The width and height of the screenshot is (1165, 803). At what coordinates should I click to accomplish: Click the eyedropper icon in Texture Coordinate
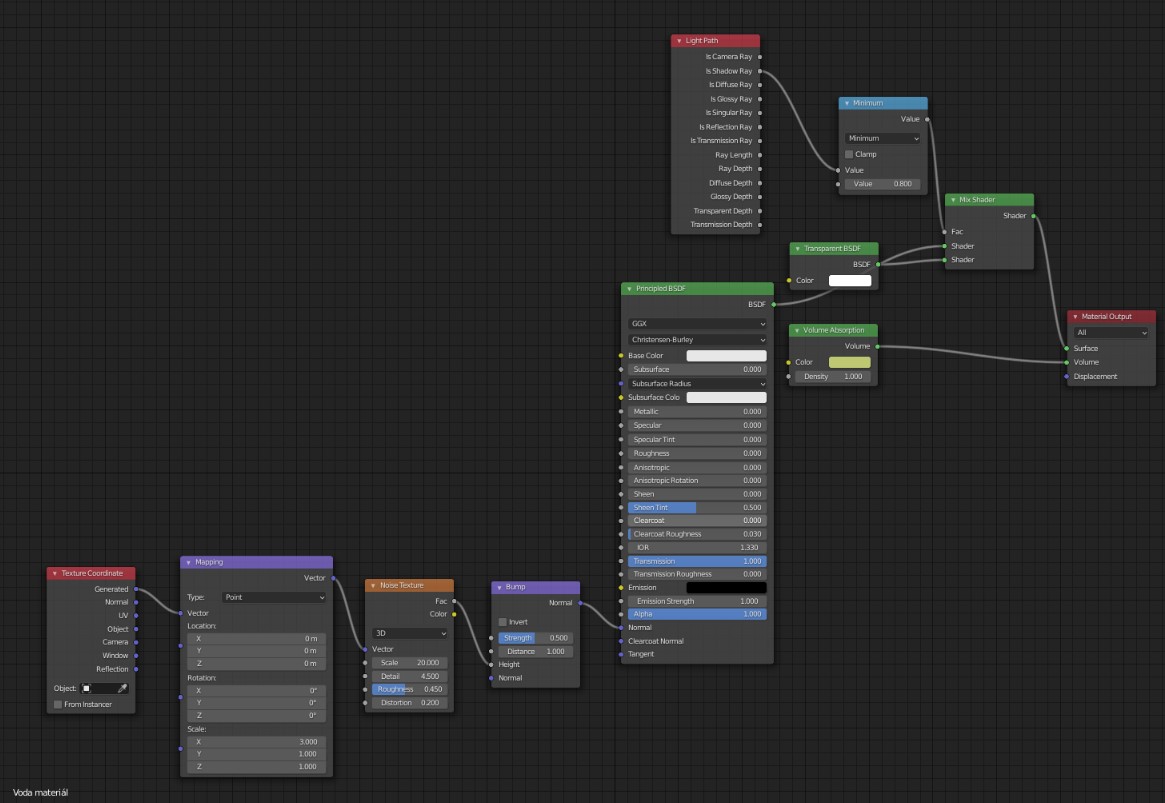pos(123,689)
